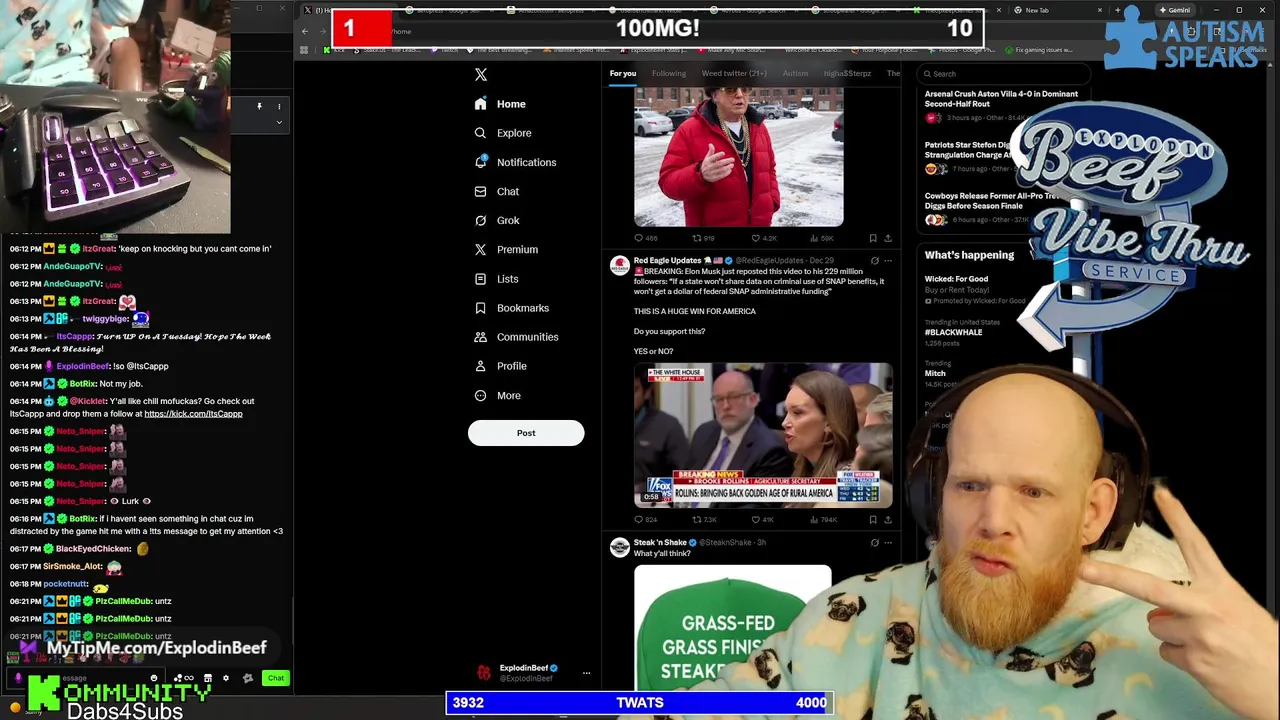Image resolution: width=1280 pixels, height=720 pixels.
Task: Reply to the Red Eagle Updates post
Action: pos(639,519)
